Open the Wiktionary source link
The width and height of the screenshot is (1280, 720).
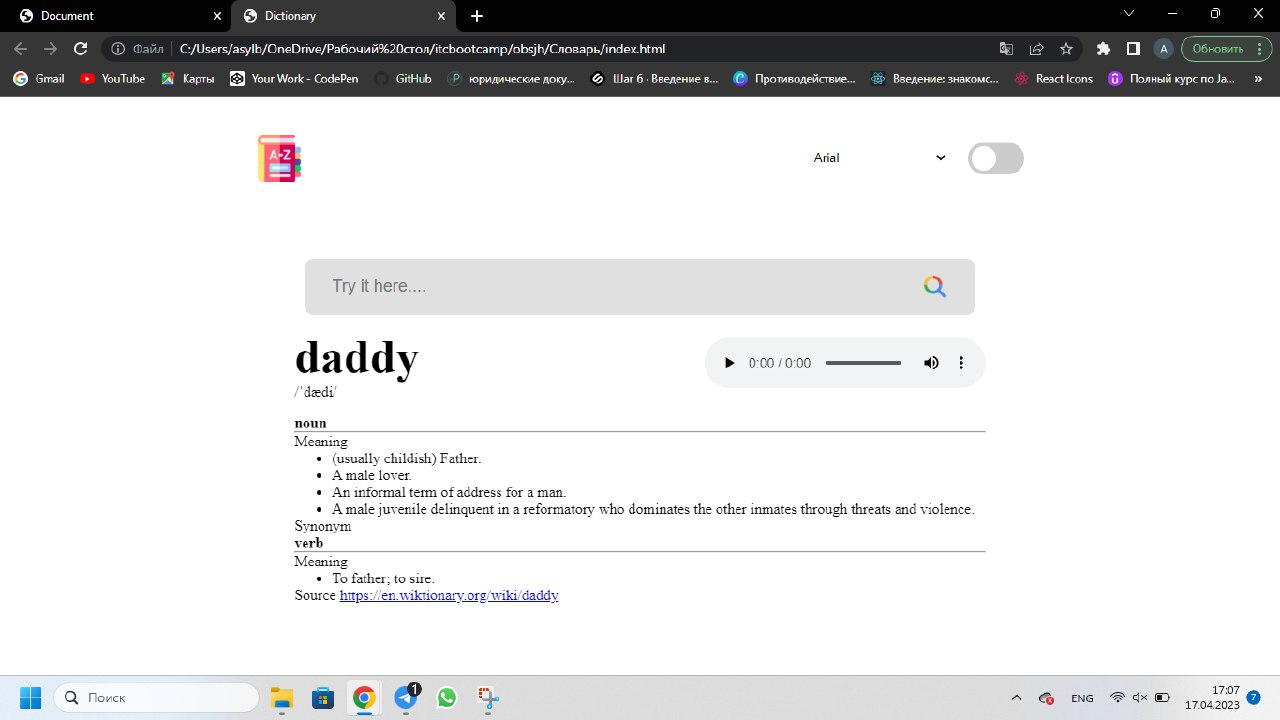pyautogui.click(x=449, y=595)
